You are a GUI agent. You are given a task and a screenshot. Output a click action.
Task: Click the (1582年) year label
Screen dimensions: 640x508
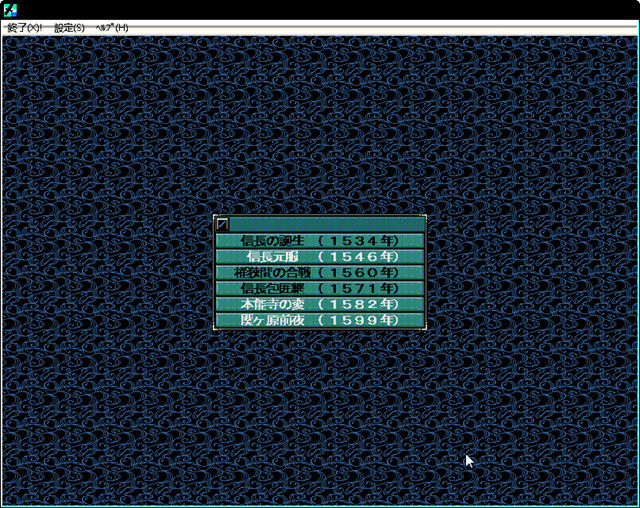(358, 304)
